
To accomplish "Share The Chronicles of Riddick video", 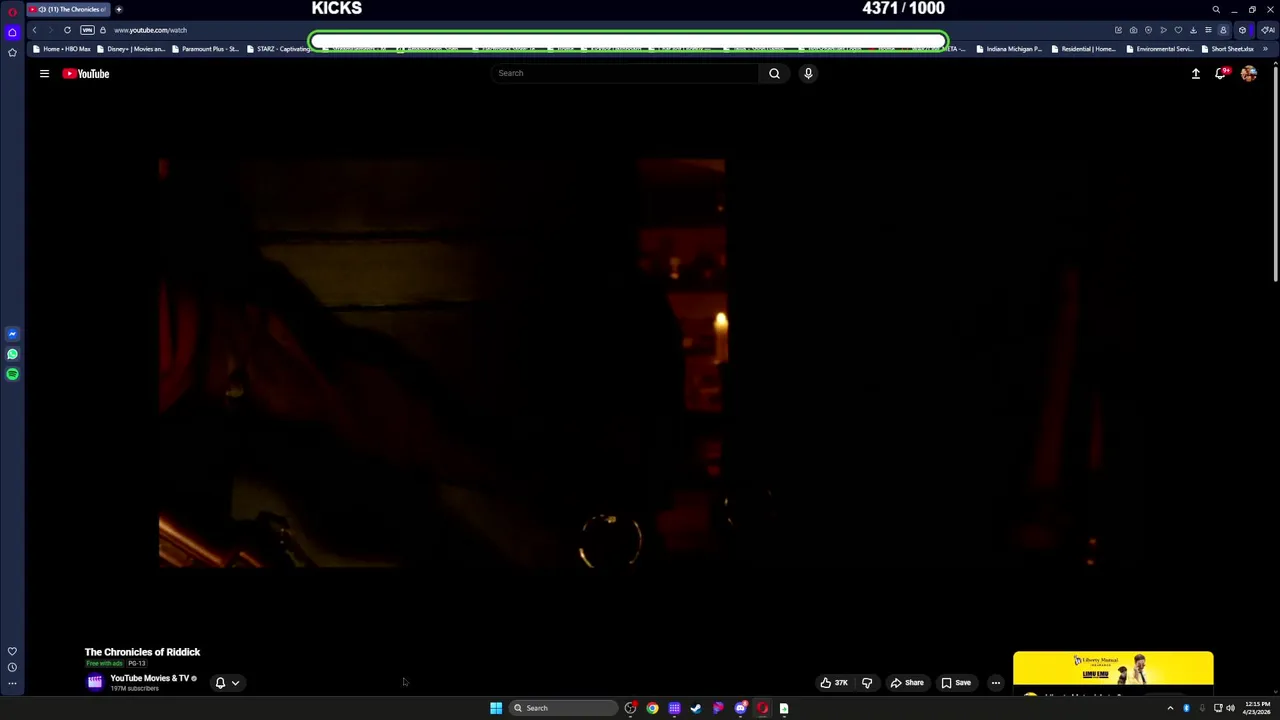I will pyautogui.click(x=907, y=683).
